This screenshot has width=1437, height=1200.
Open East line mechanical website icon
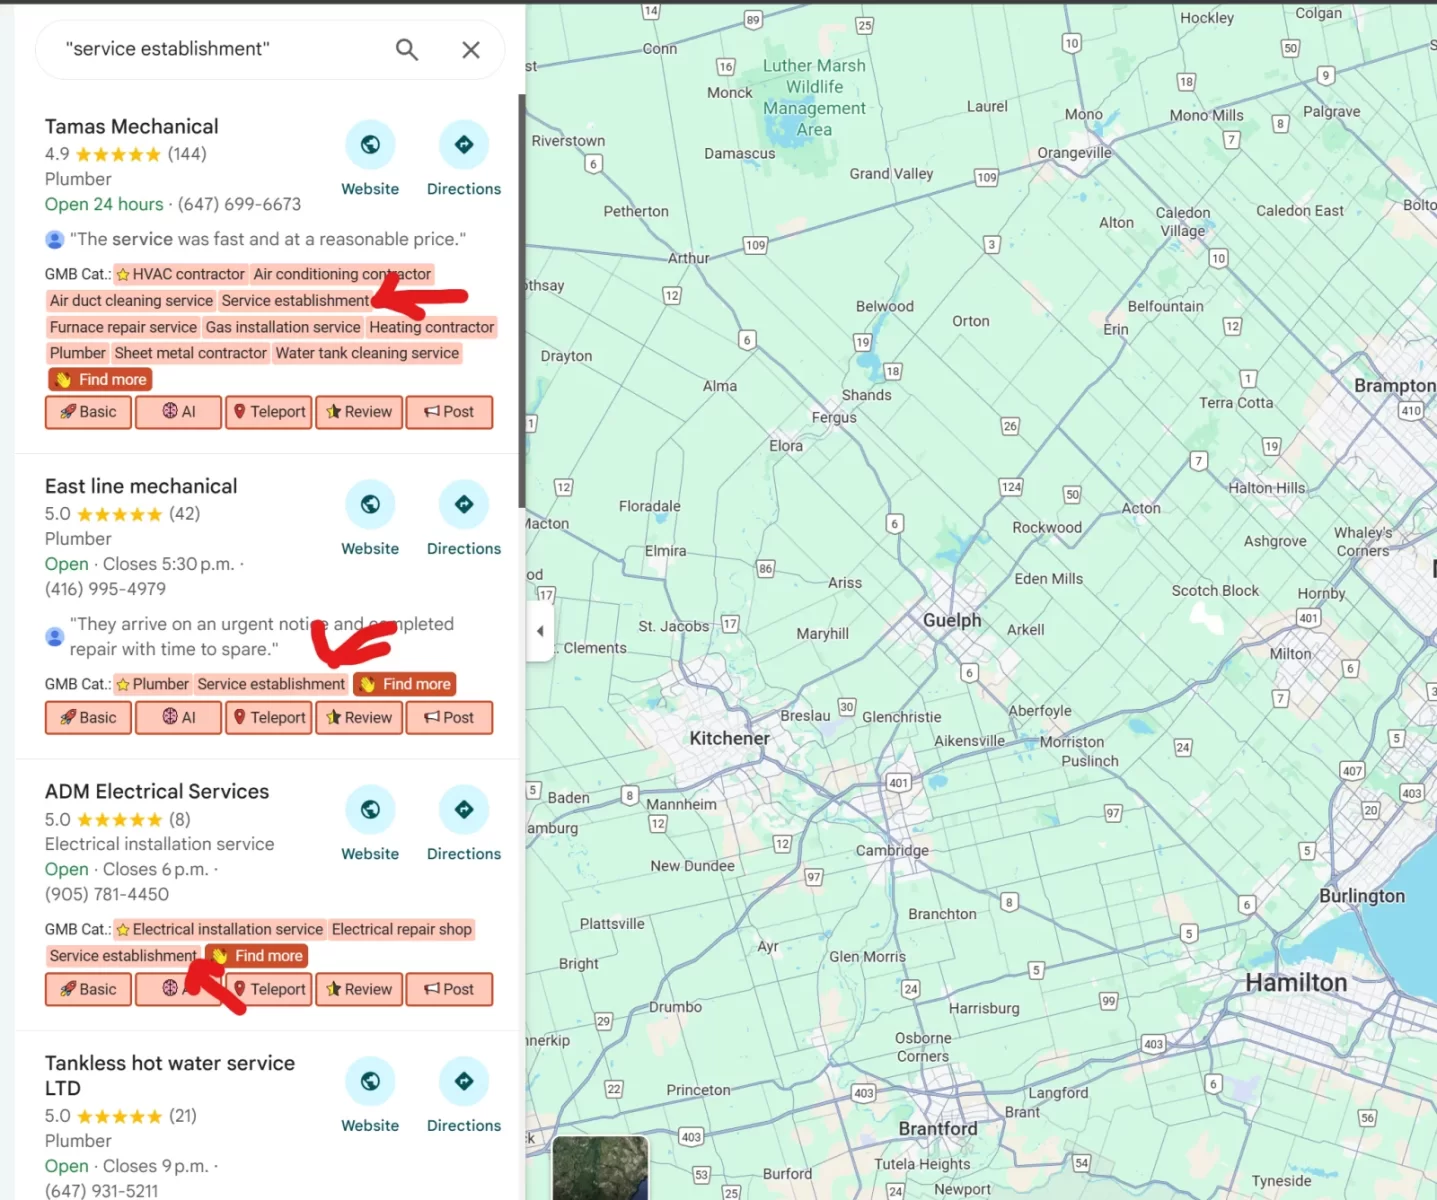point(370,505)
